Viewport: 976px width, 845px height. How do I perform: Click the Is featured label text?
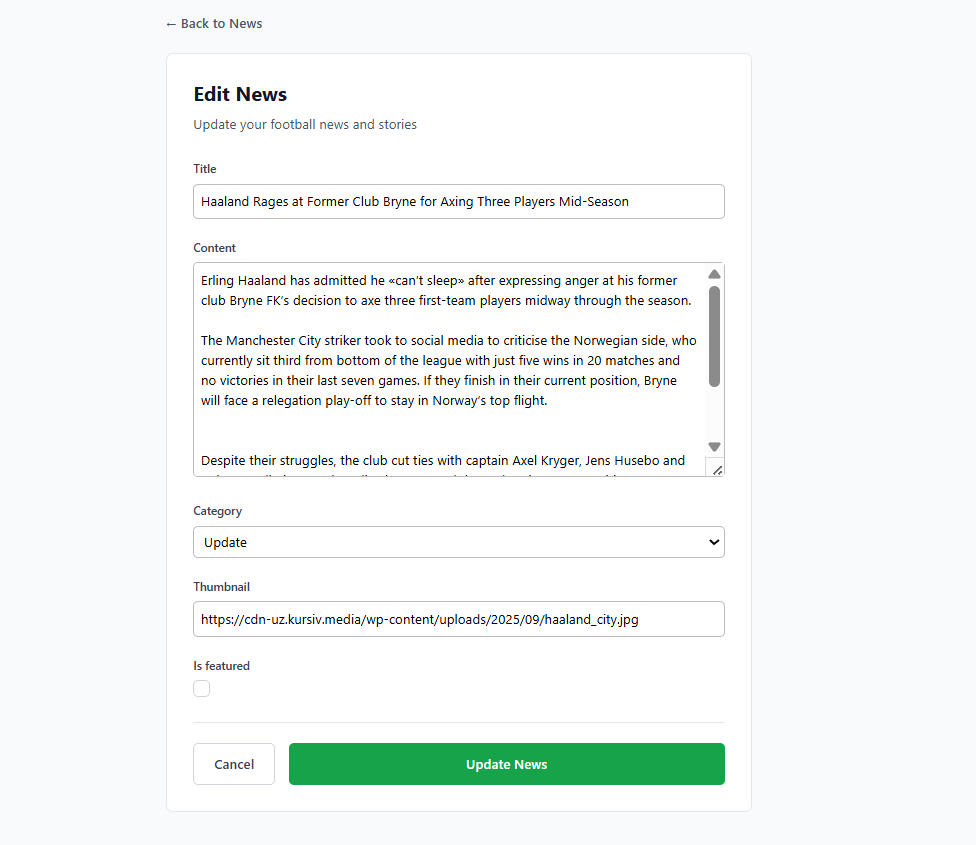click(221, 666)
